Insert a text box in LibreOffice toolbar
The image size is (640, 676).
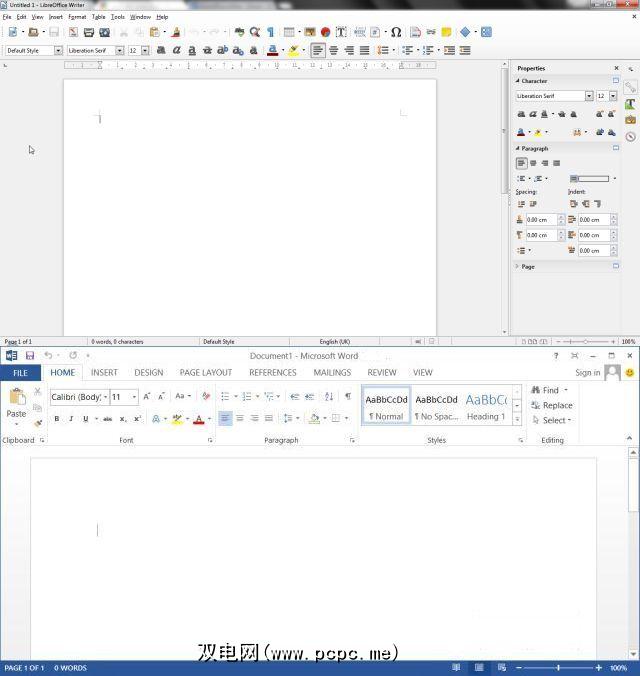(341, 32)
